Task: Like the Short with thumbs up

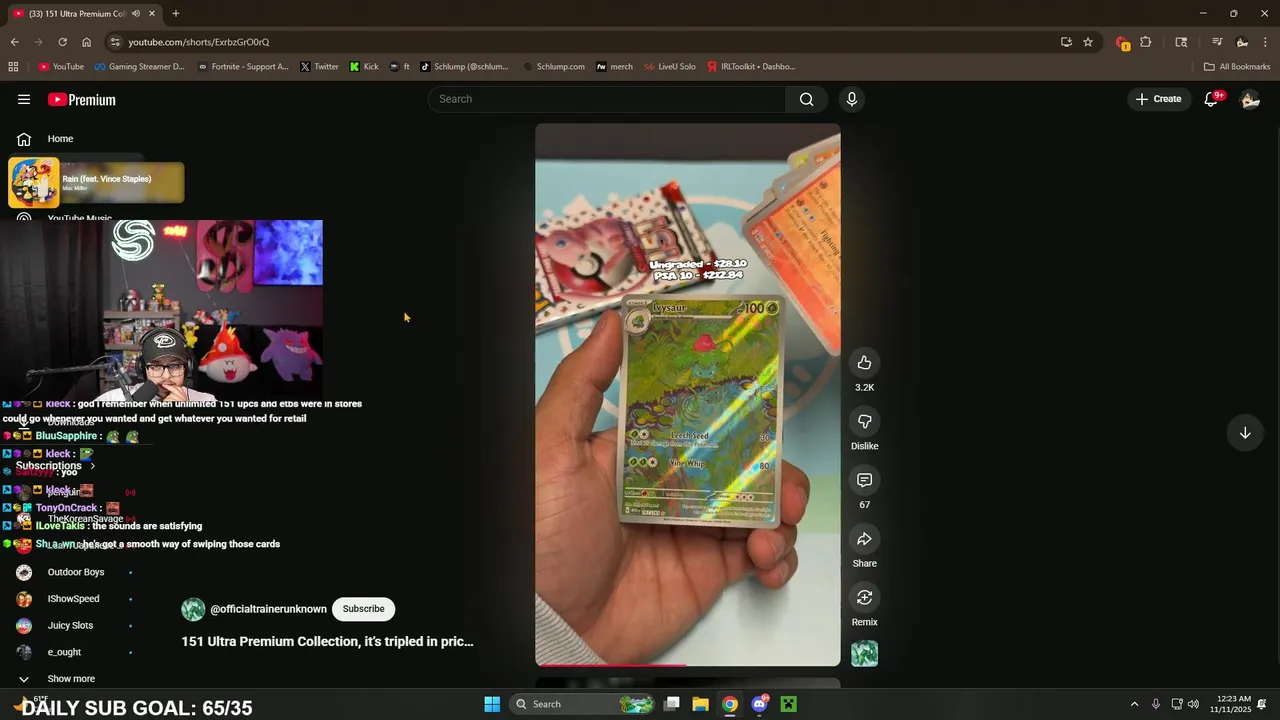Action: (864, 363)
